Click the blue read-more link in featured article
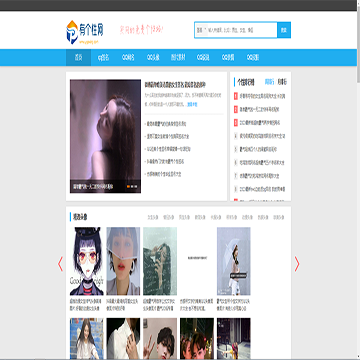This screenshot has width=360, height=360. (192, 104)
